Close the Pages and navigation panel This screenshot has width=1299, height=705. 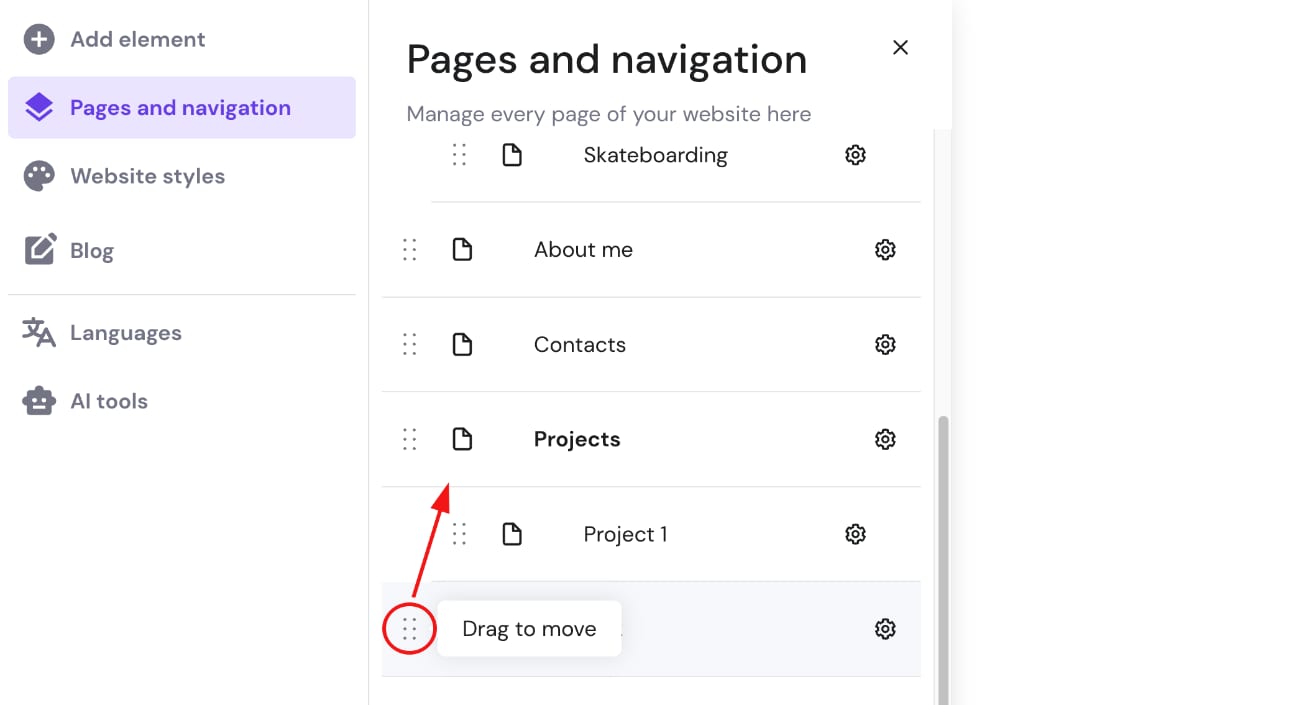tap(900, 47)
